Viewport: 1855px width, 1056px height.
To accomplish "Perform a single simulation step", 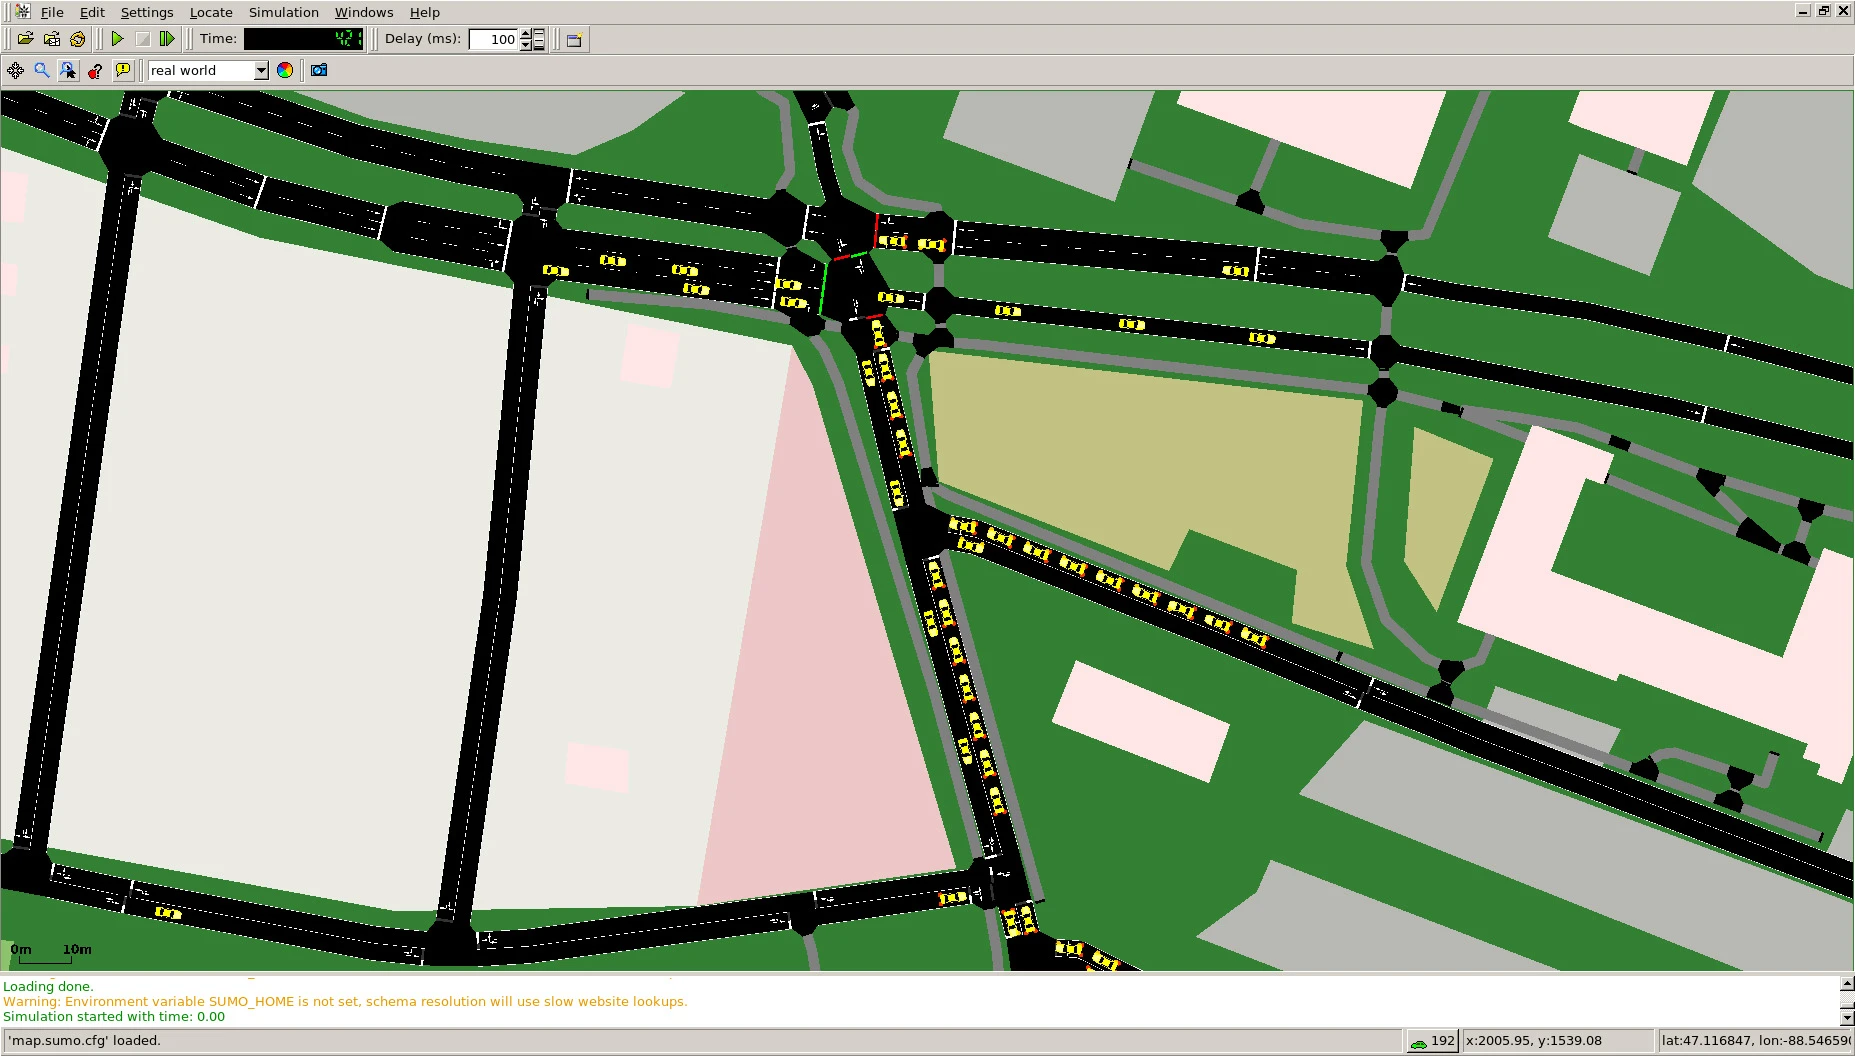I will [167, 38].
